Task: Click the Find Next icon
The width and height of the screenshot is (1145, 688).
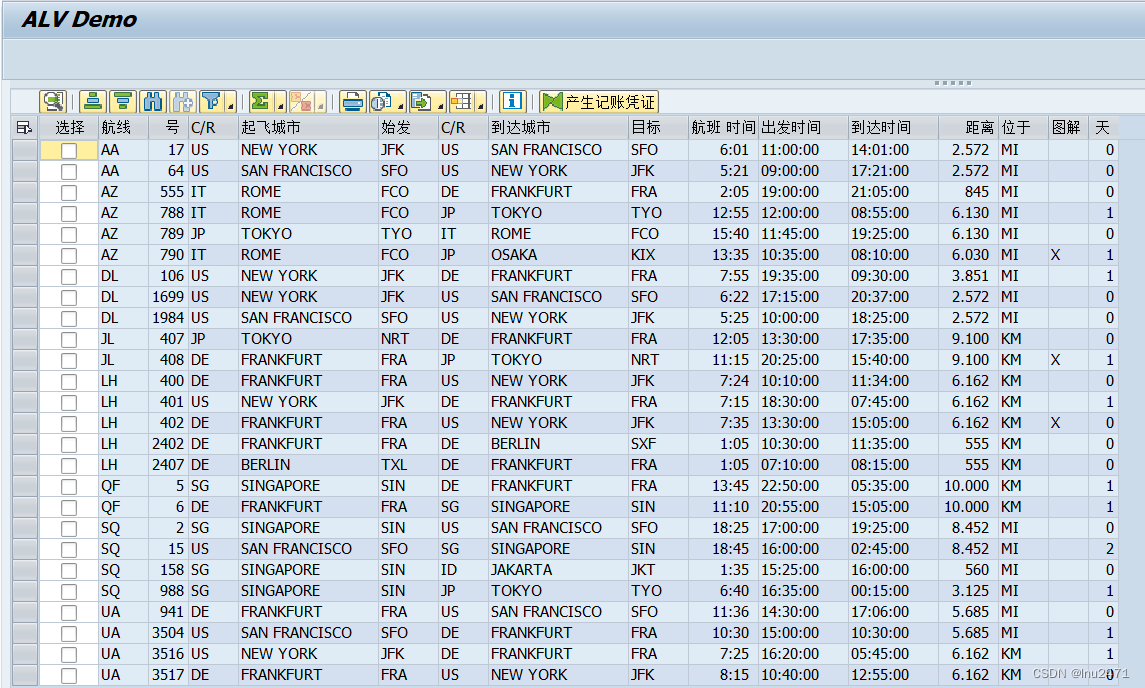Action: (x=181, y=101)
